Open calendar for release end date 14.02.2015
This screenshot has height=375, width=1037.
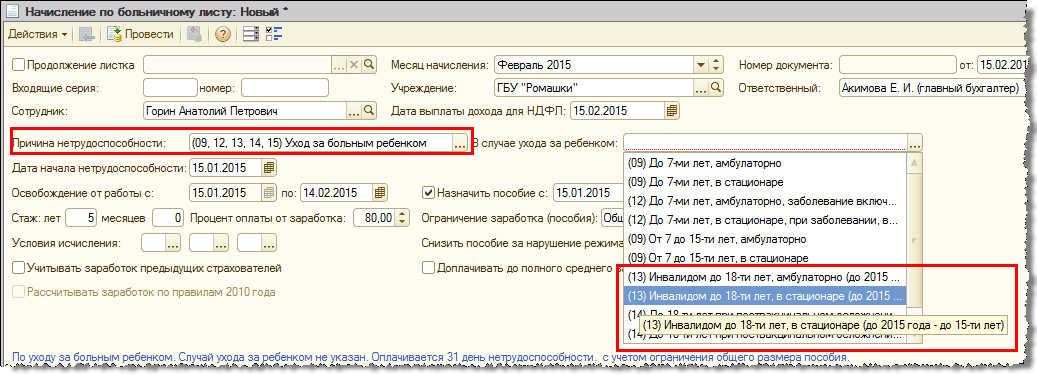pyautogui.click(x=379, y=192)
